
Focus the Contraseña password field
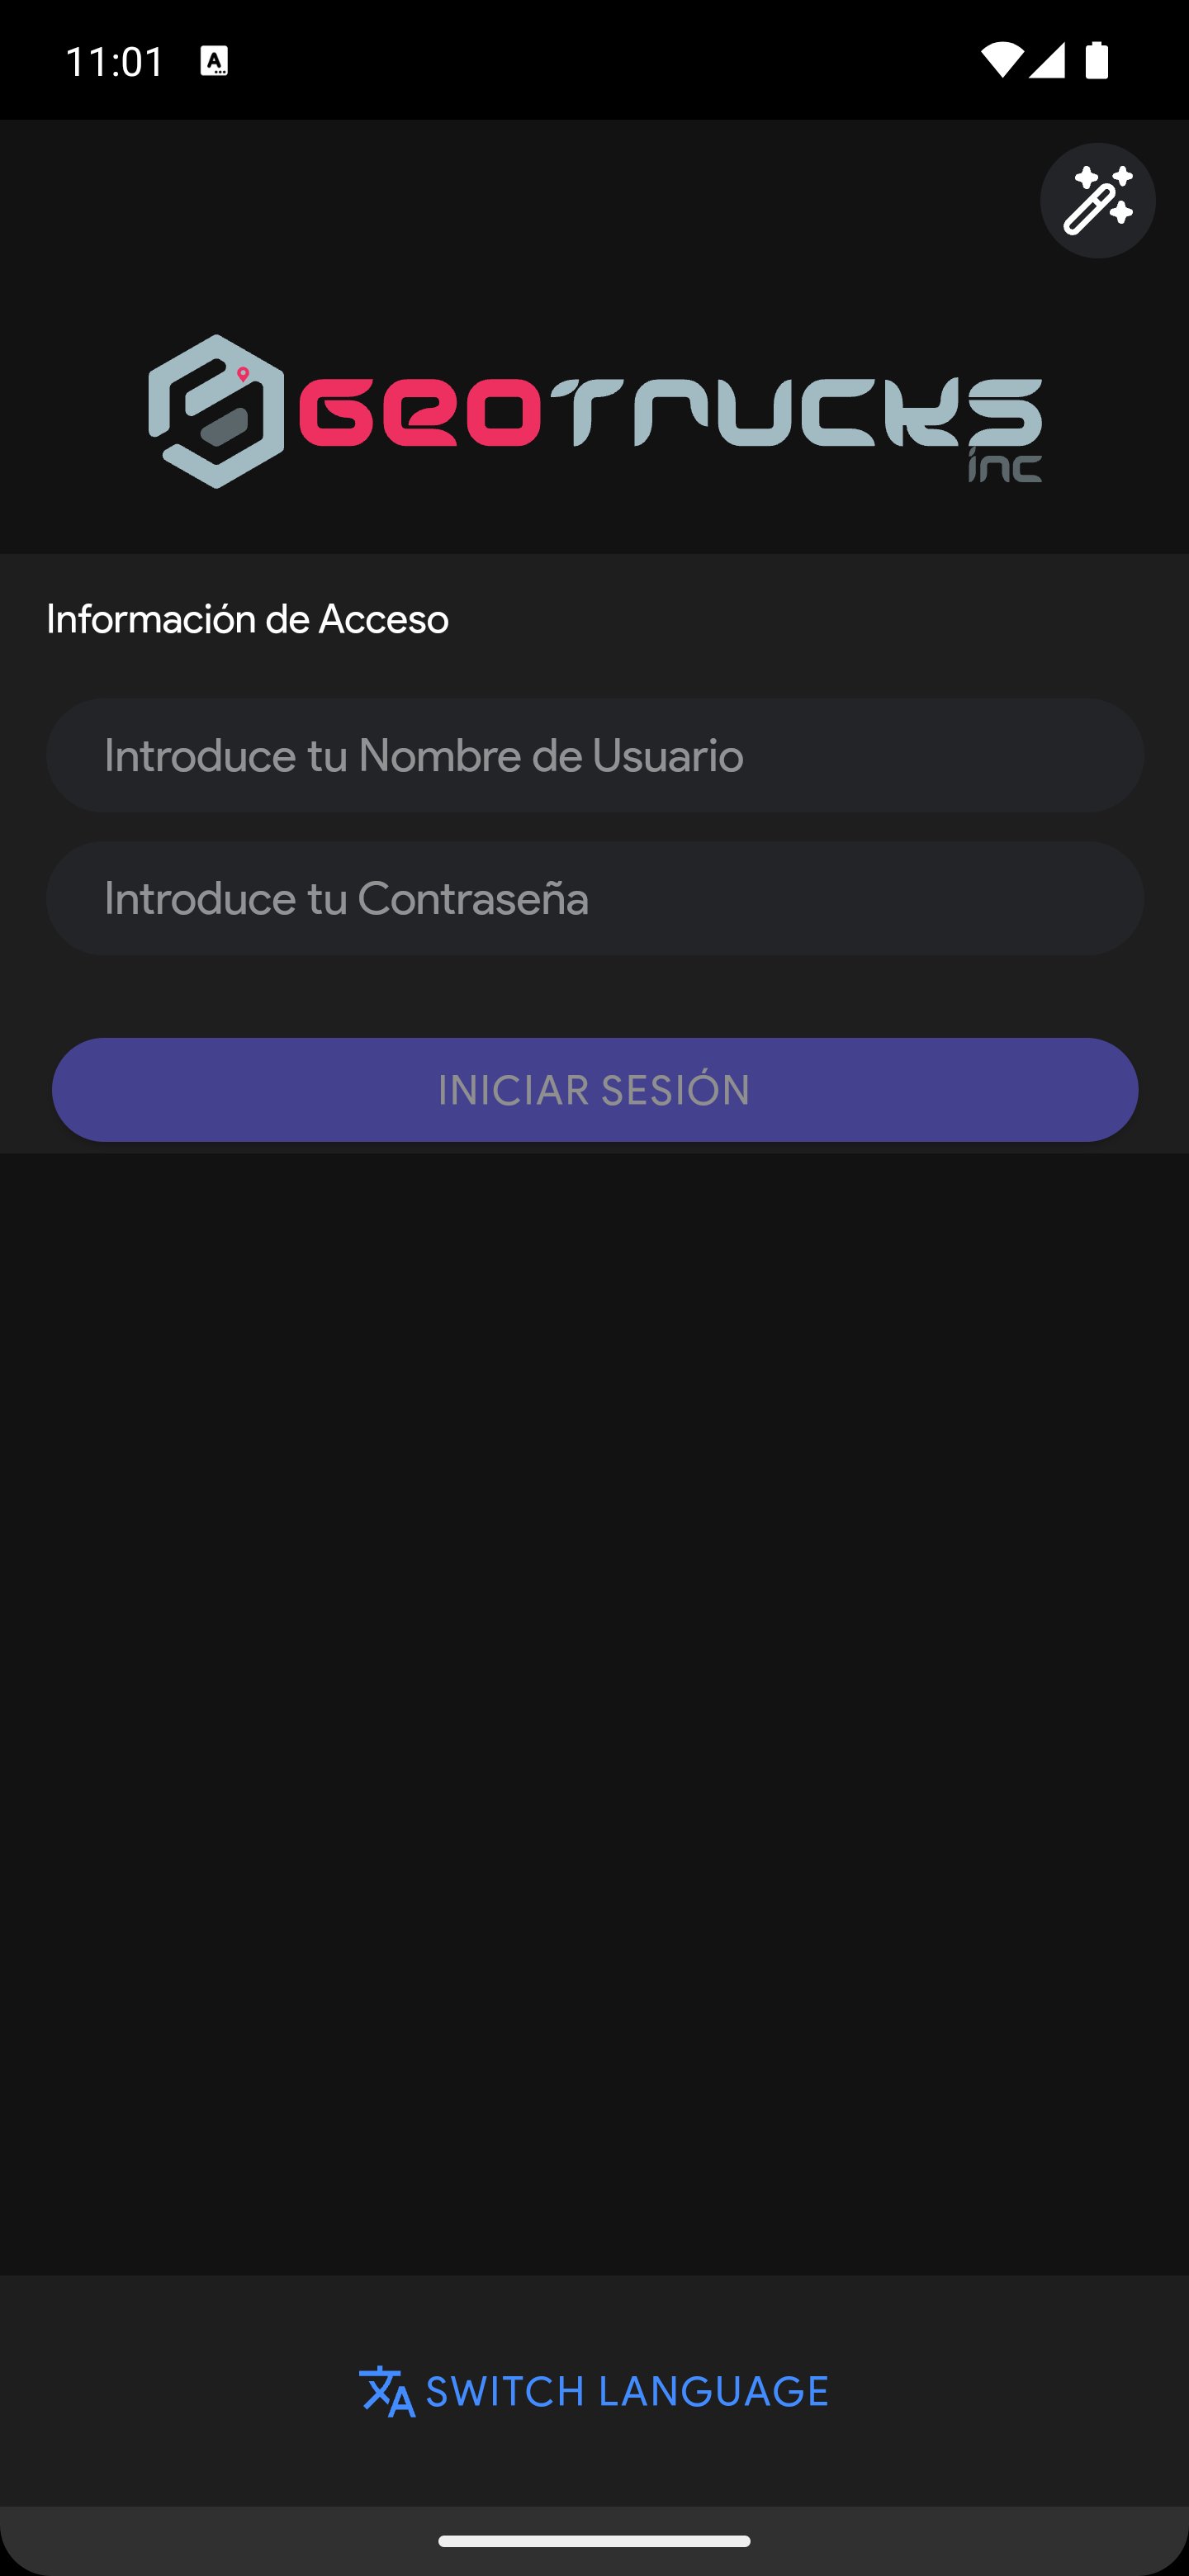click(595, 899)
